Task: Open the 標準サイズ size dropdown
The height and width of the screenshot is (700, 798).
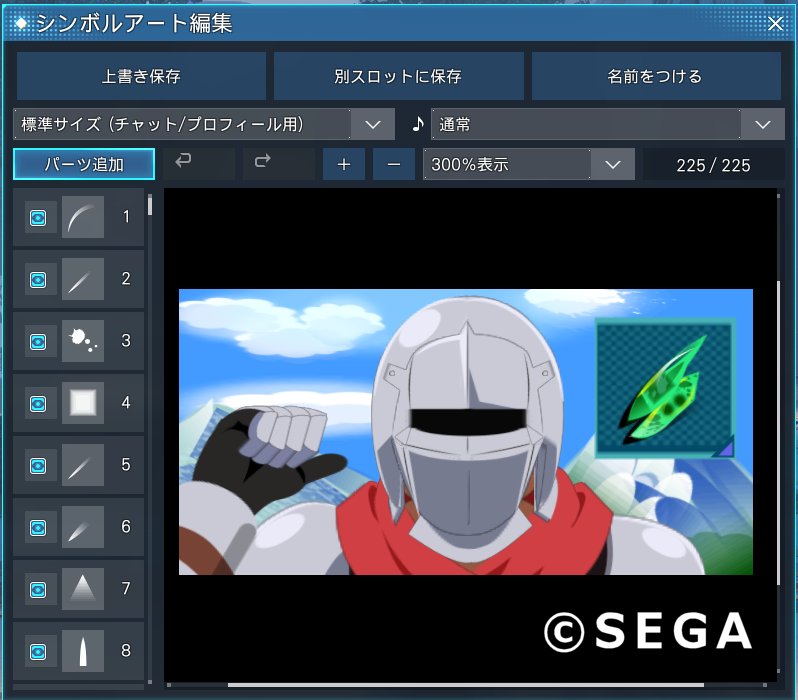Action: (x=204, y=124)
